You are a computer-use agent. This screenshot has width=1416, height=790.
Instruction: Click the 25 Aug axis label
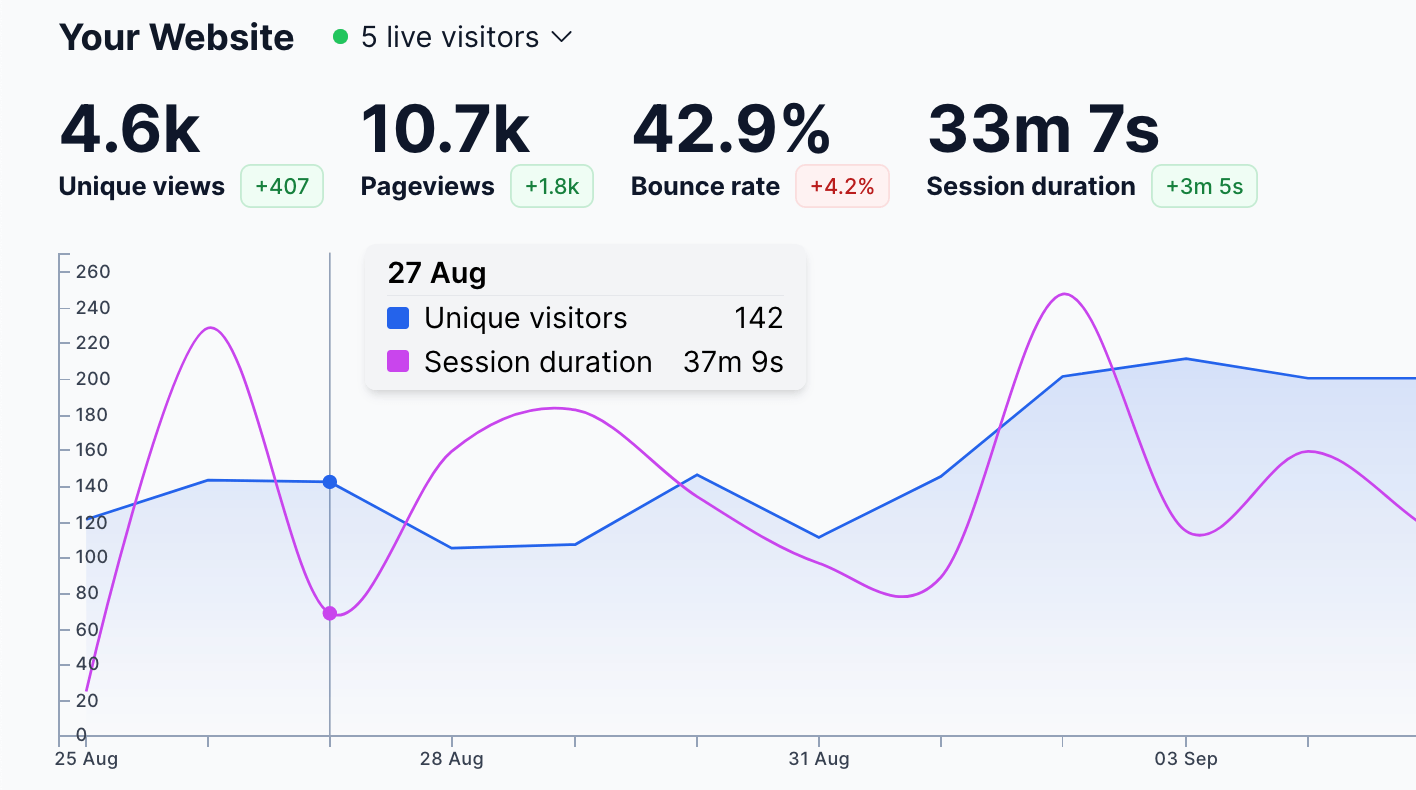(86, 759)
